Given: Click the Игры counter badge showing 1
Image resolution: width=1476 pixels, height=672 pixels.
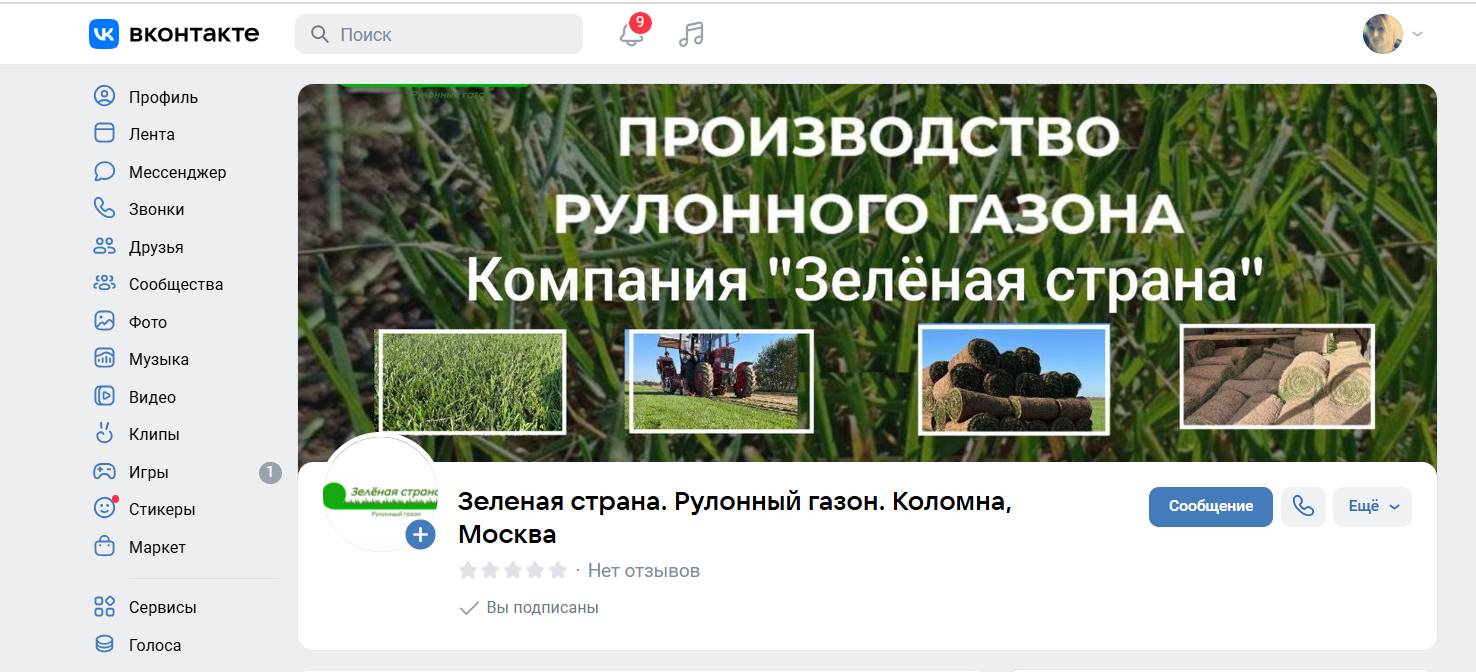Looking at the screenshot, I should pyautogui.click(x=270, y=472).
